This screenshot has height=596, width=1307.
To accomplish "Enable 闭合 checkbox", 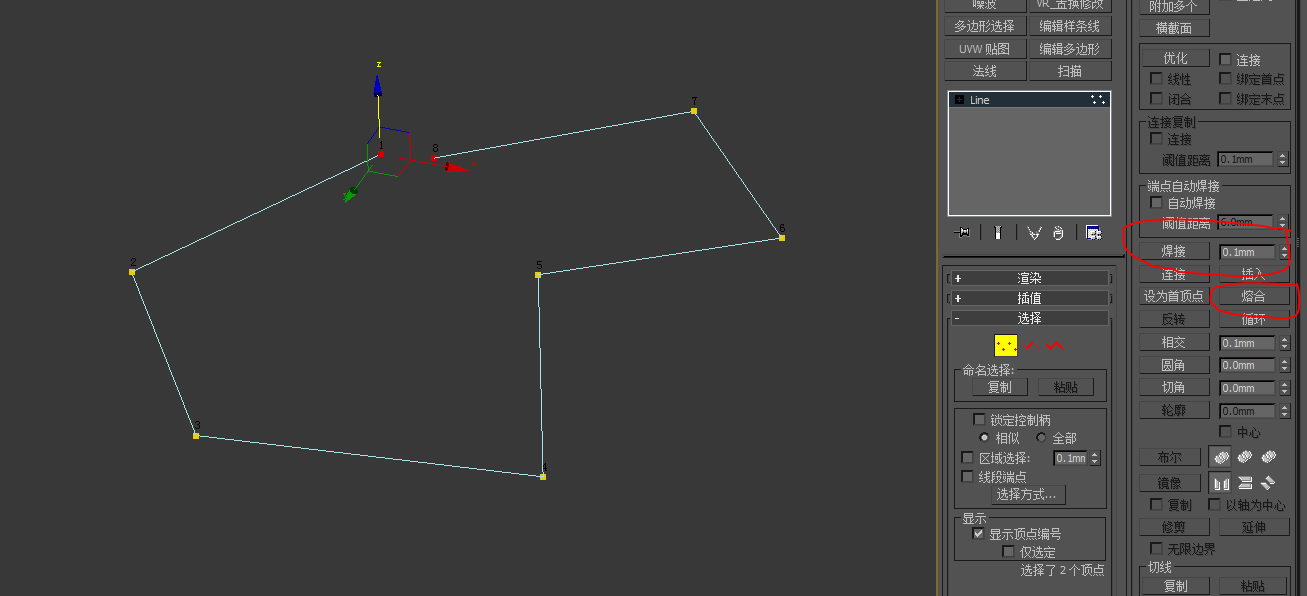I will click(1156, 98).
